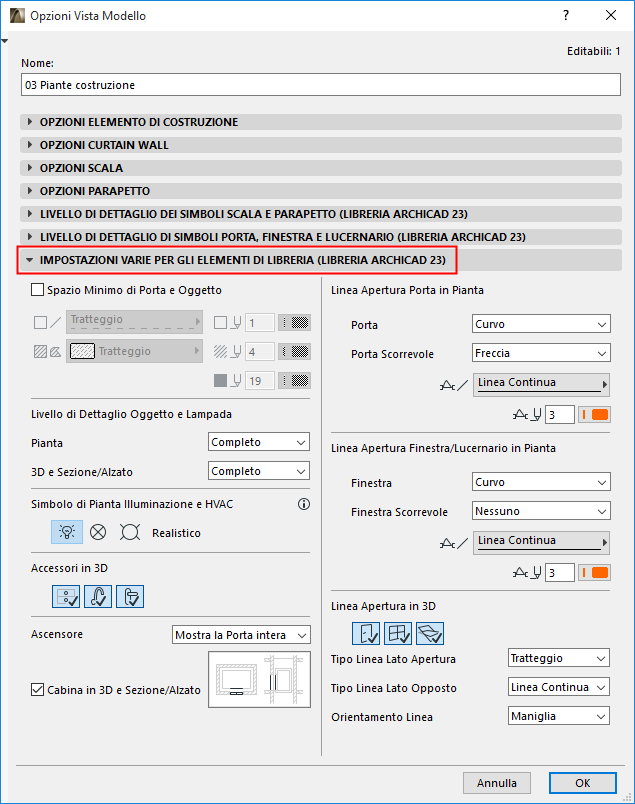635x804 pixels.
Task: Open the Ascensore Mostra la Porta intera dropdown
Action: pos(242,635)
